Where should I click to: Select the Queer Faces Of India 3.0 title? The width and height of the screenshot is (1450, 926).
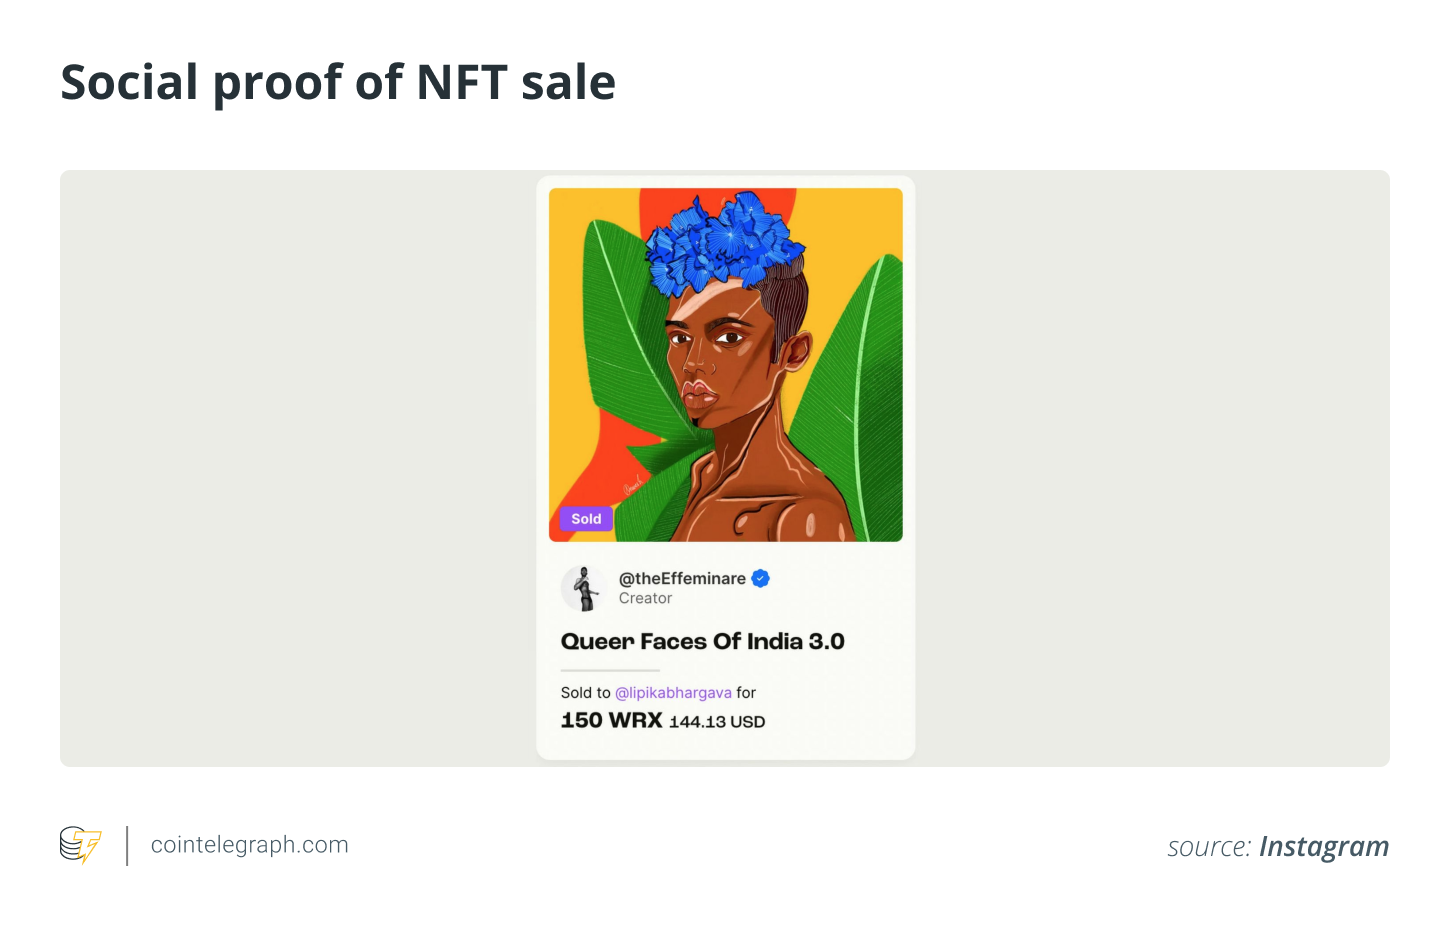tap(702, 642)
